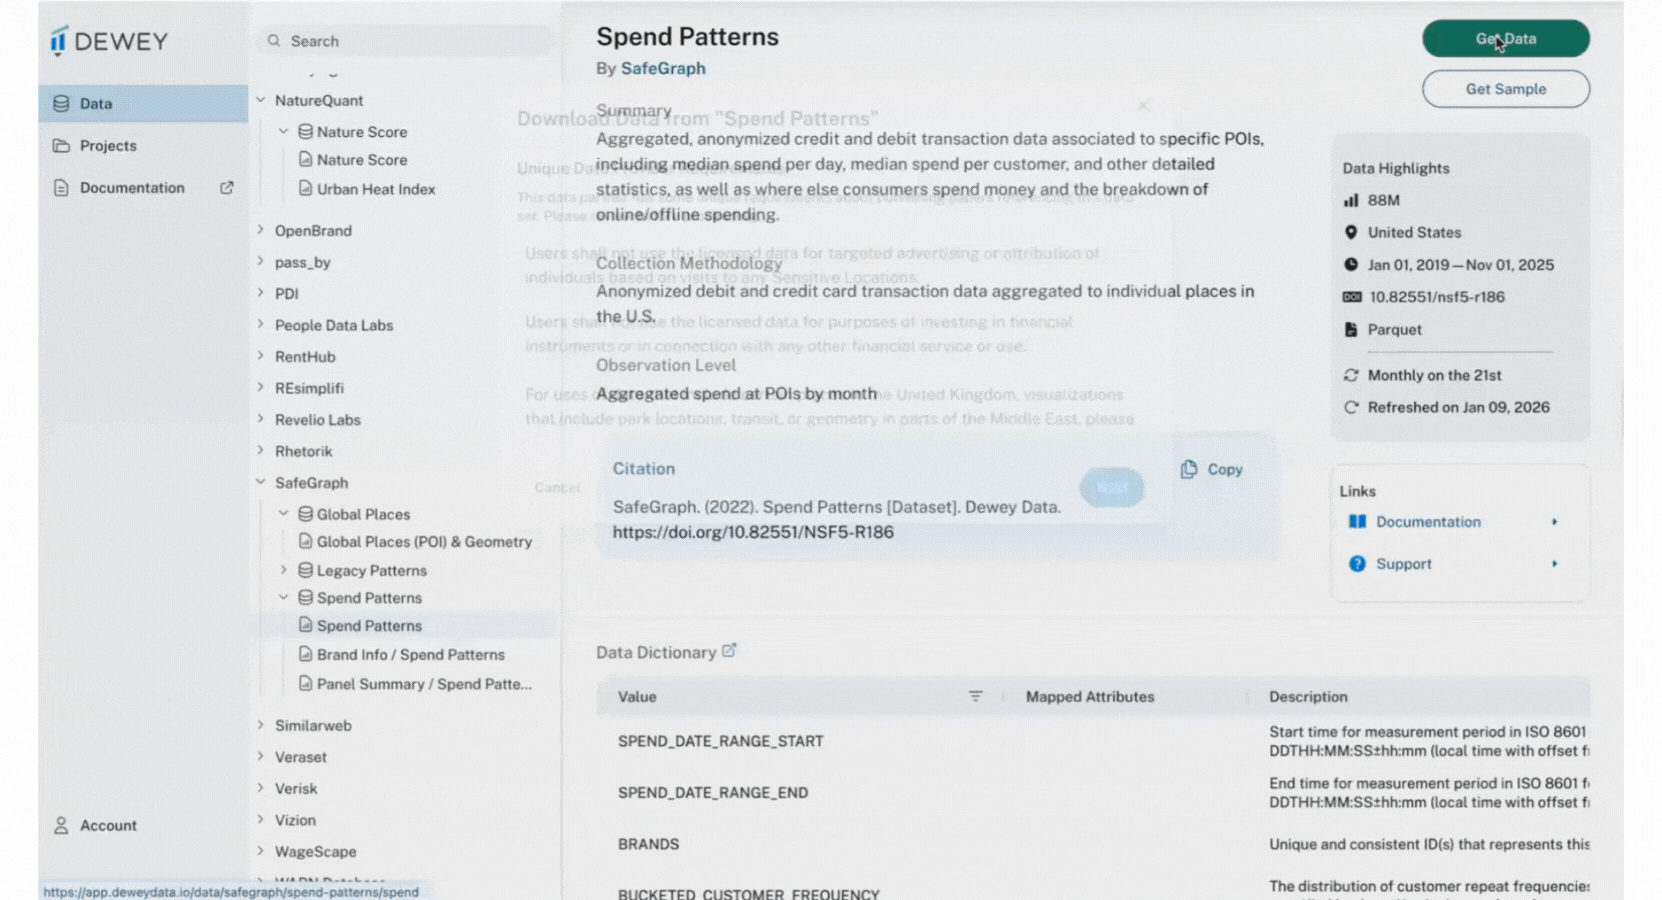Open the Data section database icon

click(62, 103)
